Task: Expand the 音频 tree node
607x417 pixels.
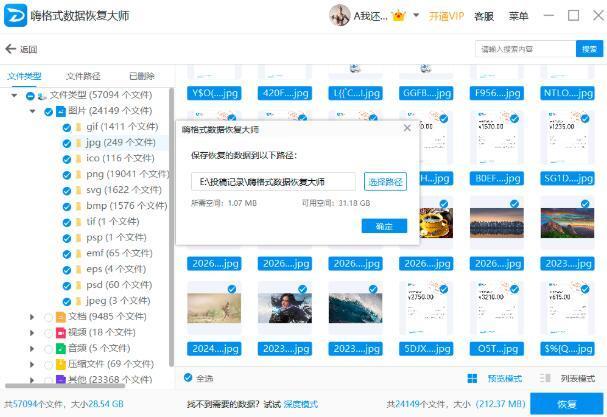Action: [x=32, y=348]
